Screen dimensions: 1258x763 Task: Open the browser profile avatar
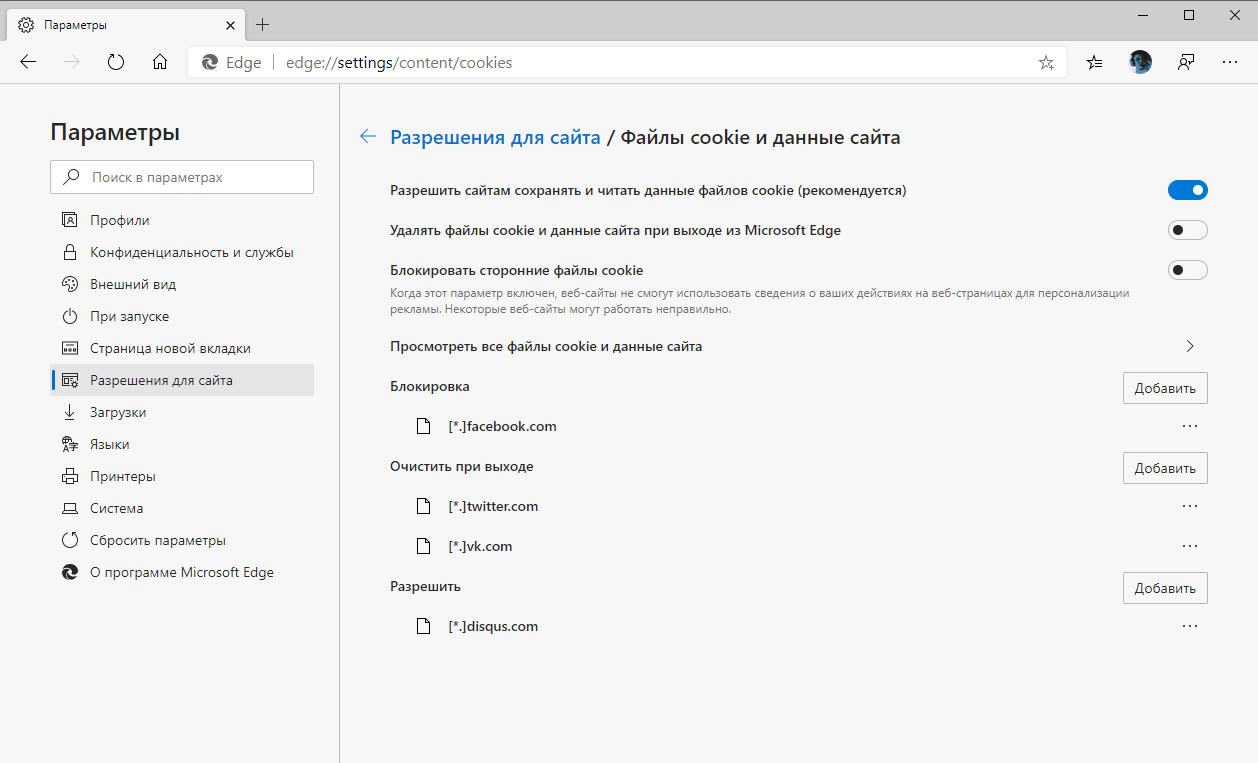(1139, 61)
